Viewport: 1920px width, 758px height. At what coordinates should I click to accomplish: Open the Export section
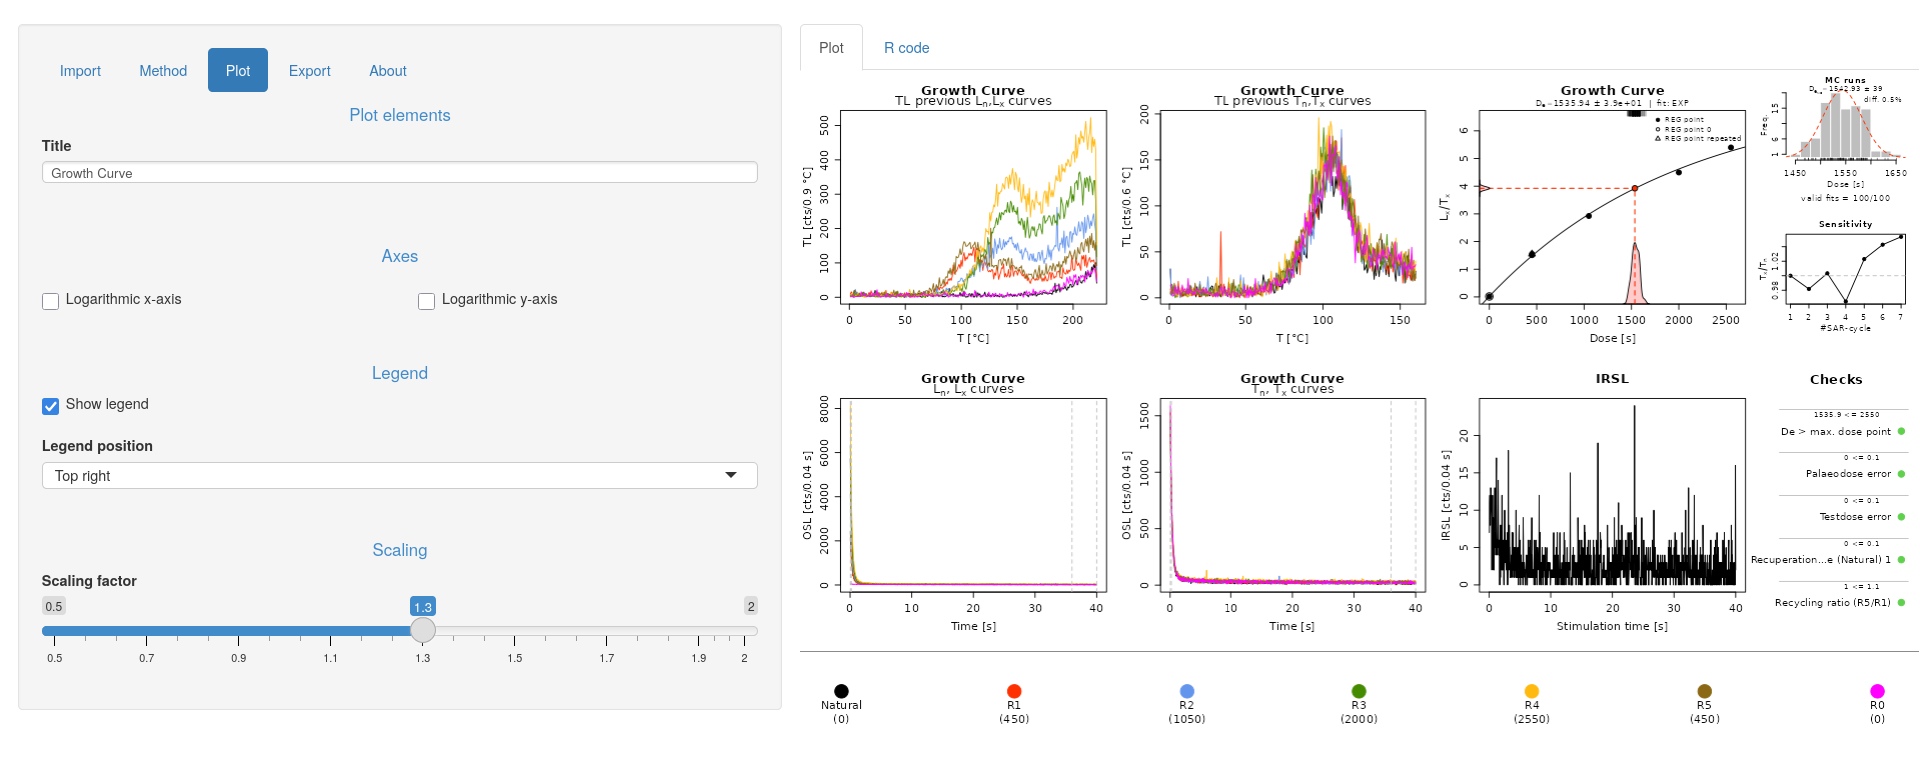pos(309,71)
